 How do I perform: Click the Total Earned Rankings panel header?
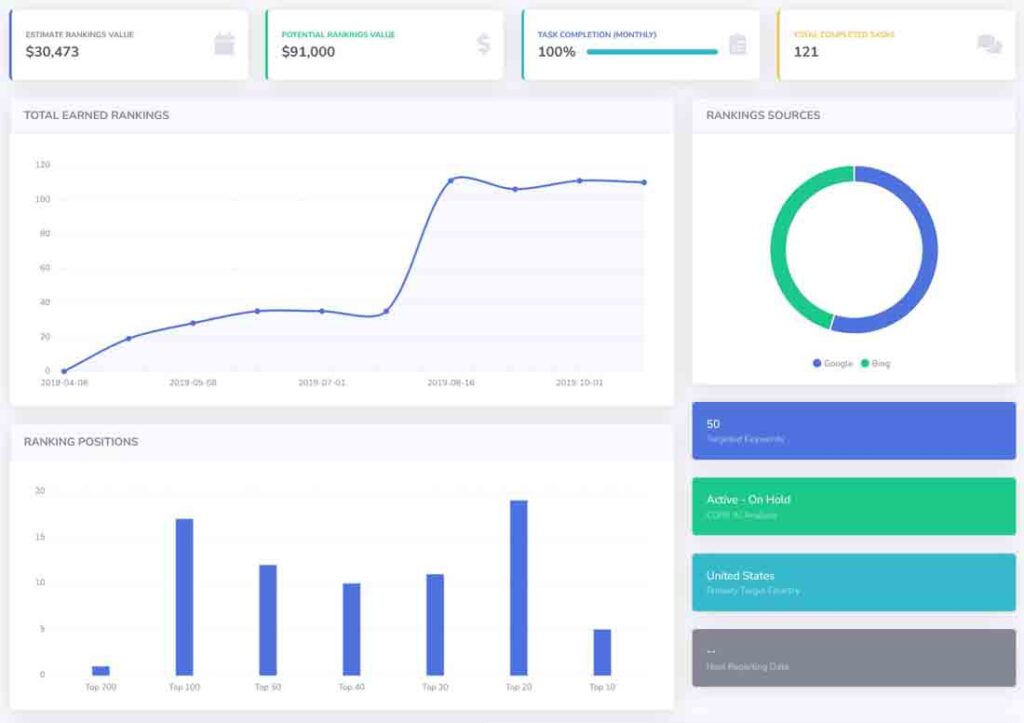[97, 115]
